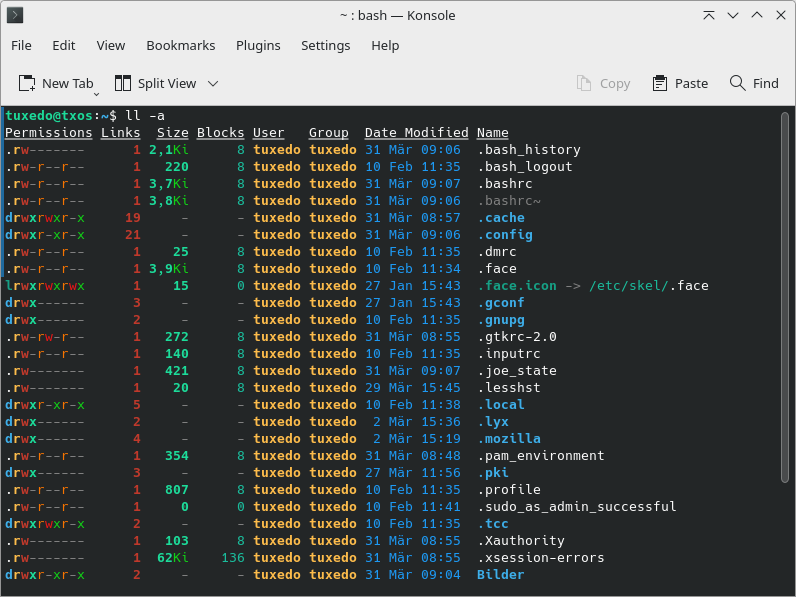Click the .dmrc file name

496,252
